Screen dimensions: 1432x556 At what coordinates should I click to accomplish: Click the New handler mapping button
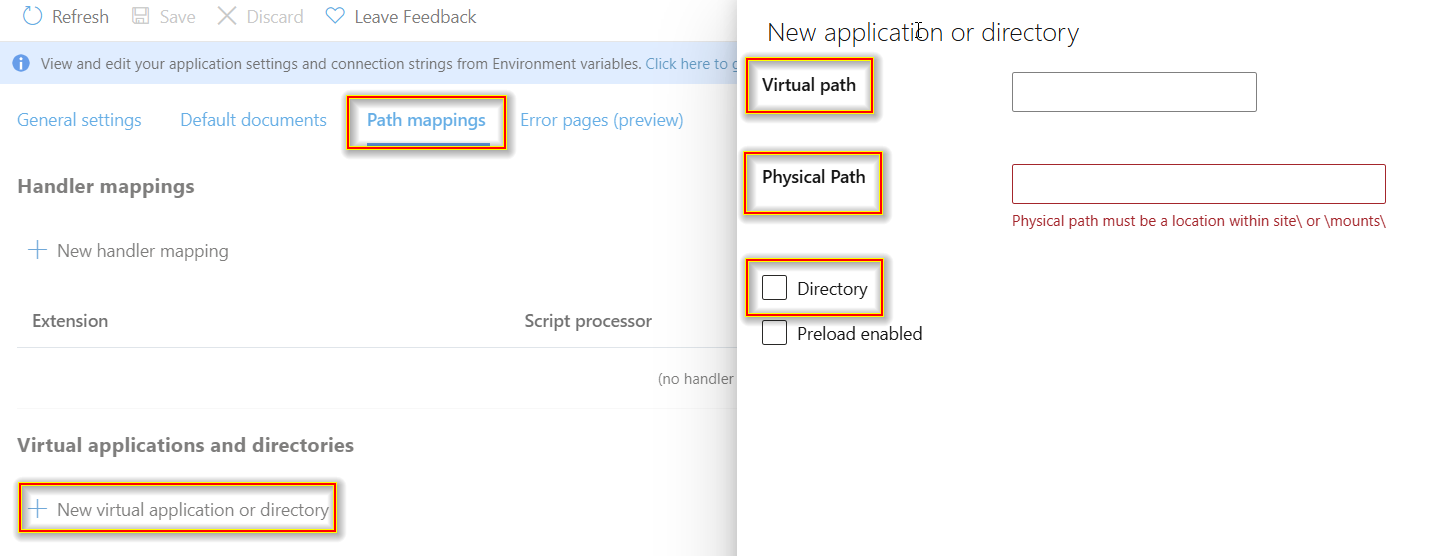(x=142, y=251)
